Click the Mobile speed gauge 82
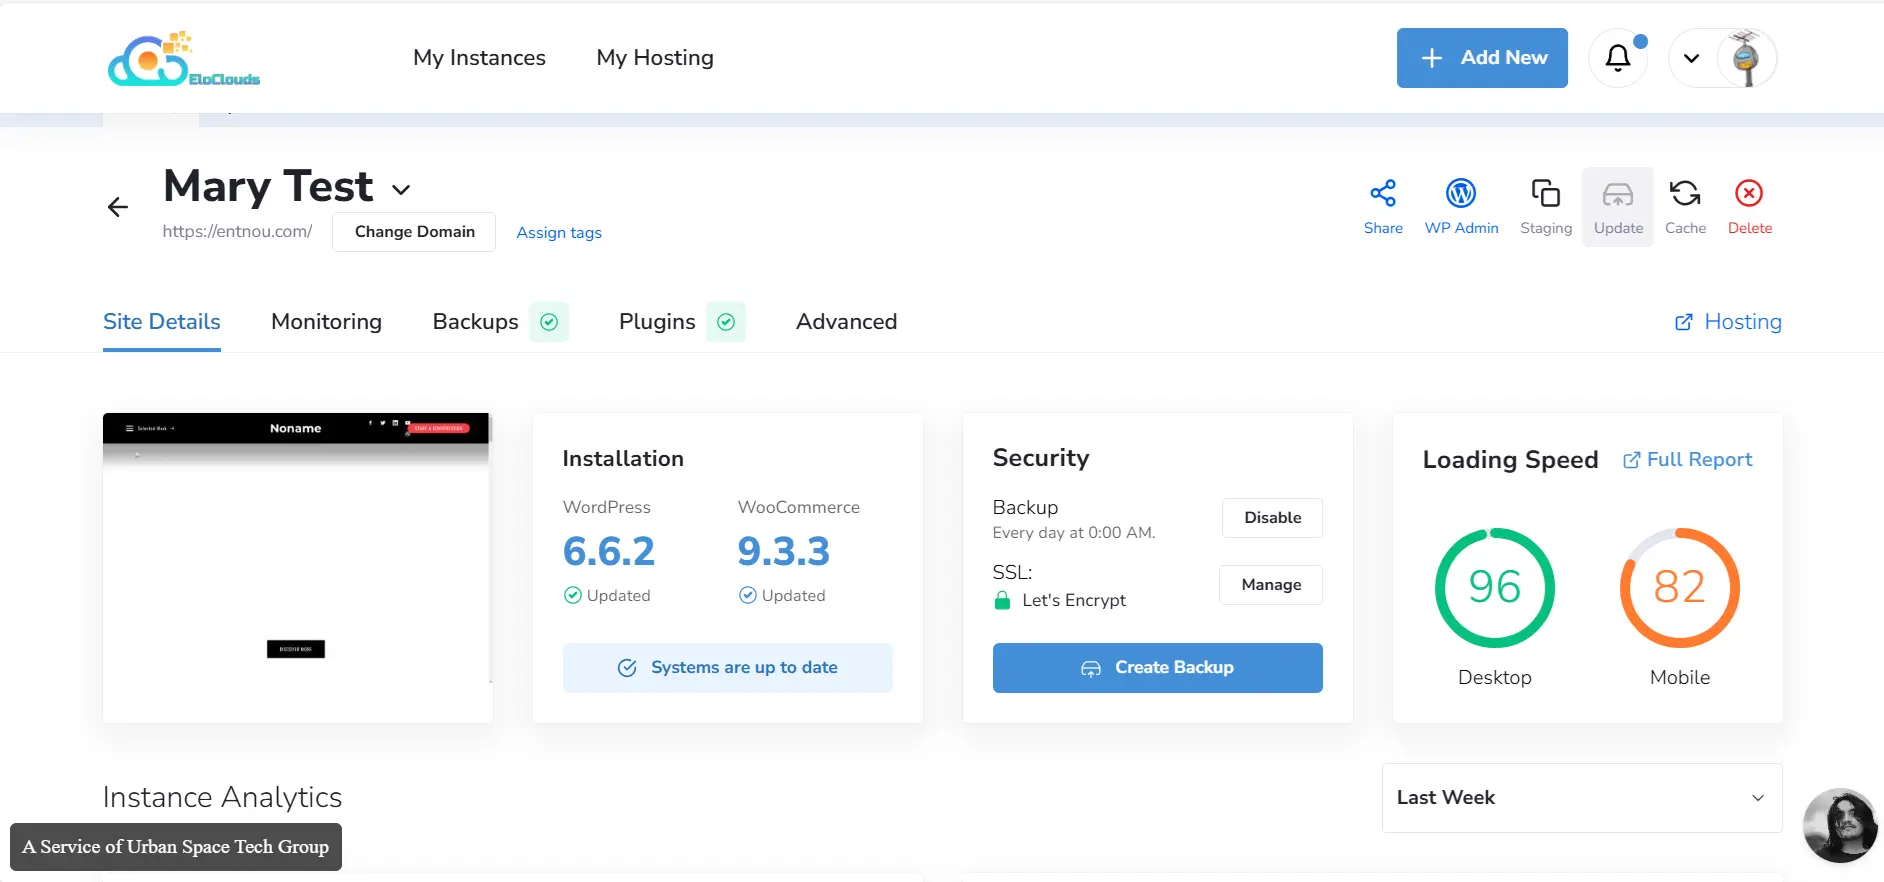 1679,587
